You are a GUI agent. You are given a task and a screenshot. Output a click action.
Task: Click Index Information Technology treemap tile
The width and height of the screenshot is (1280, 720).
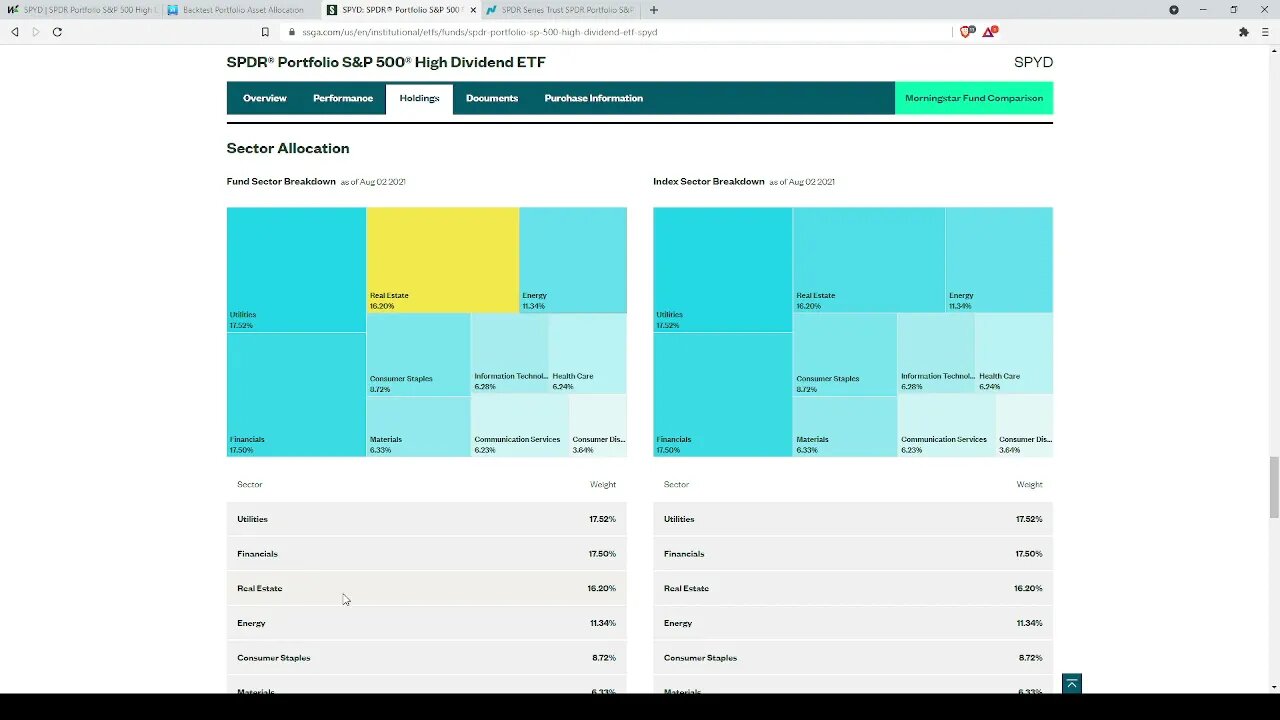coord(936,354)
